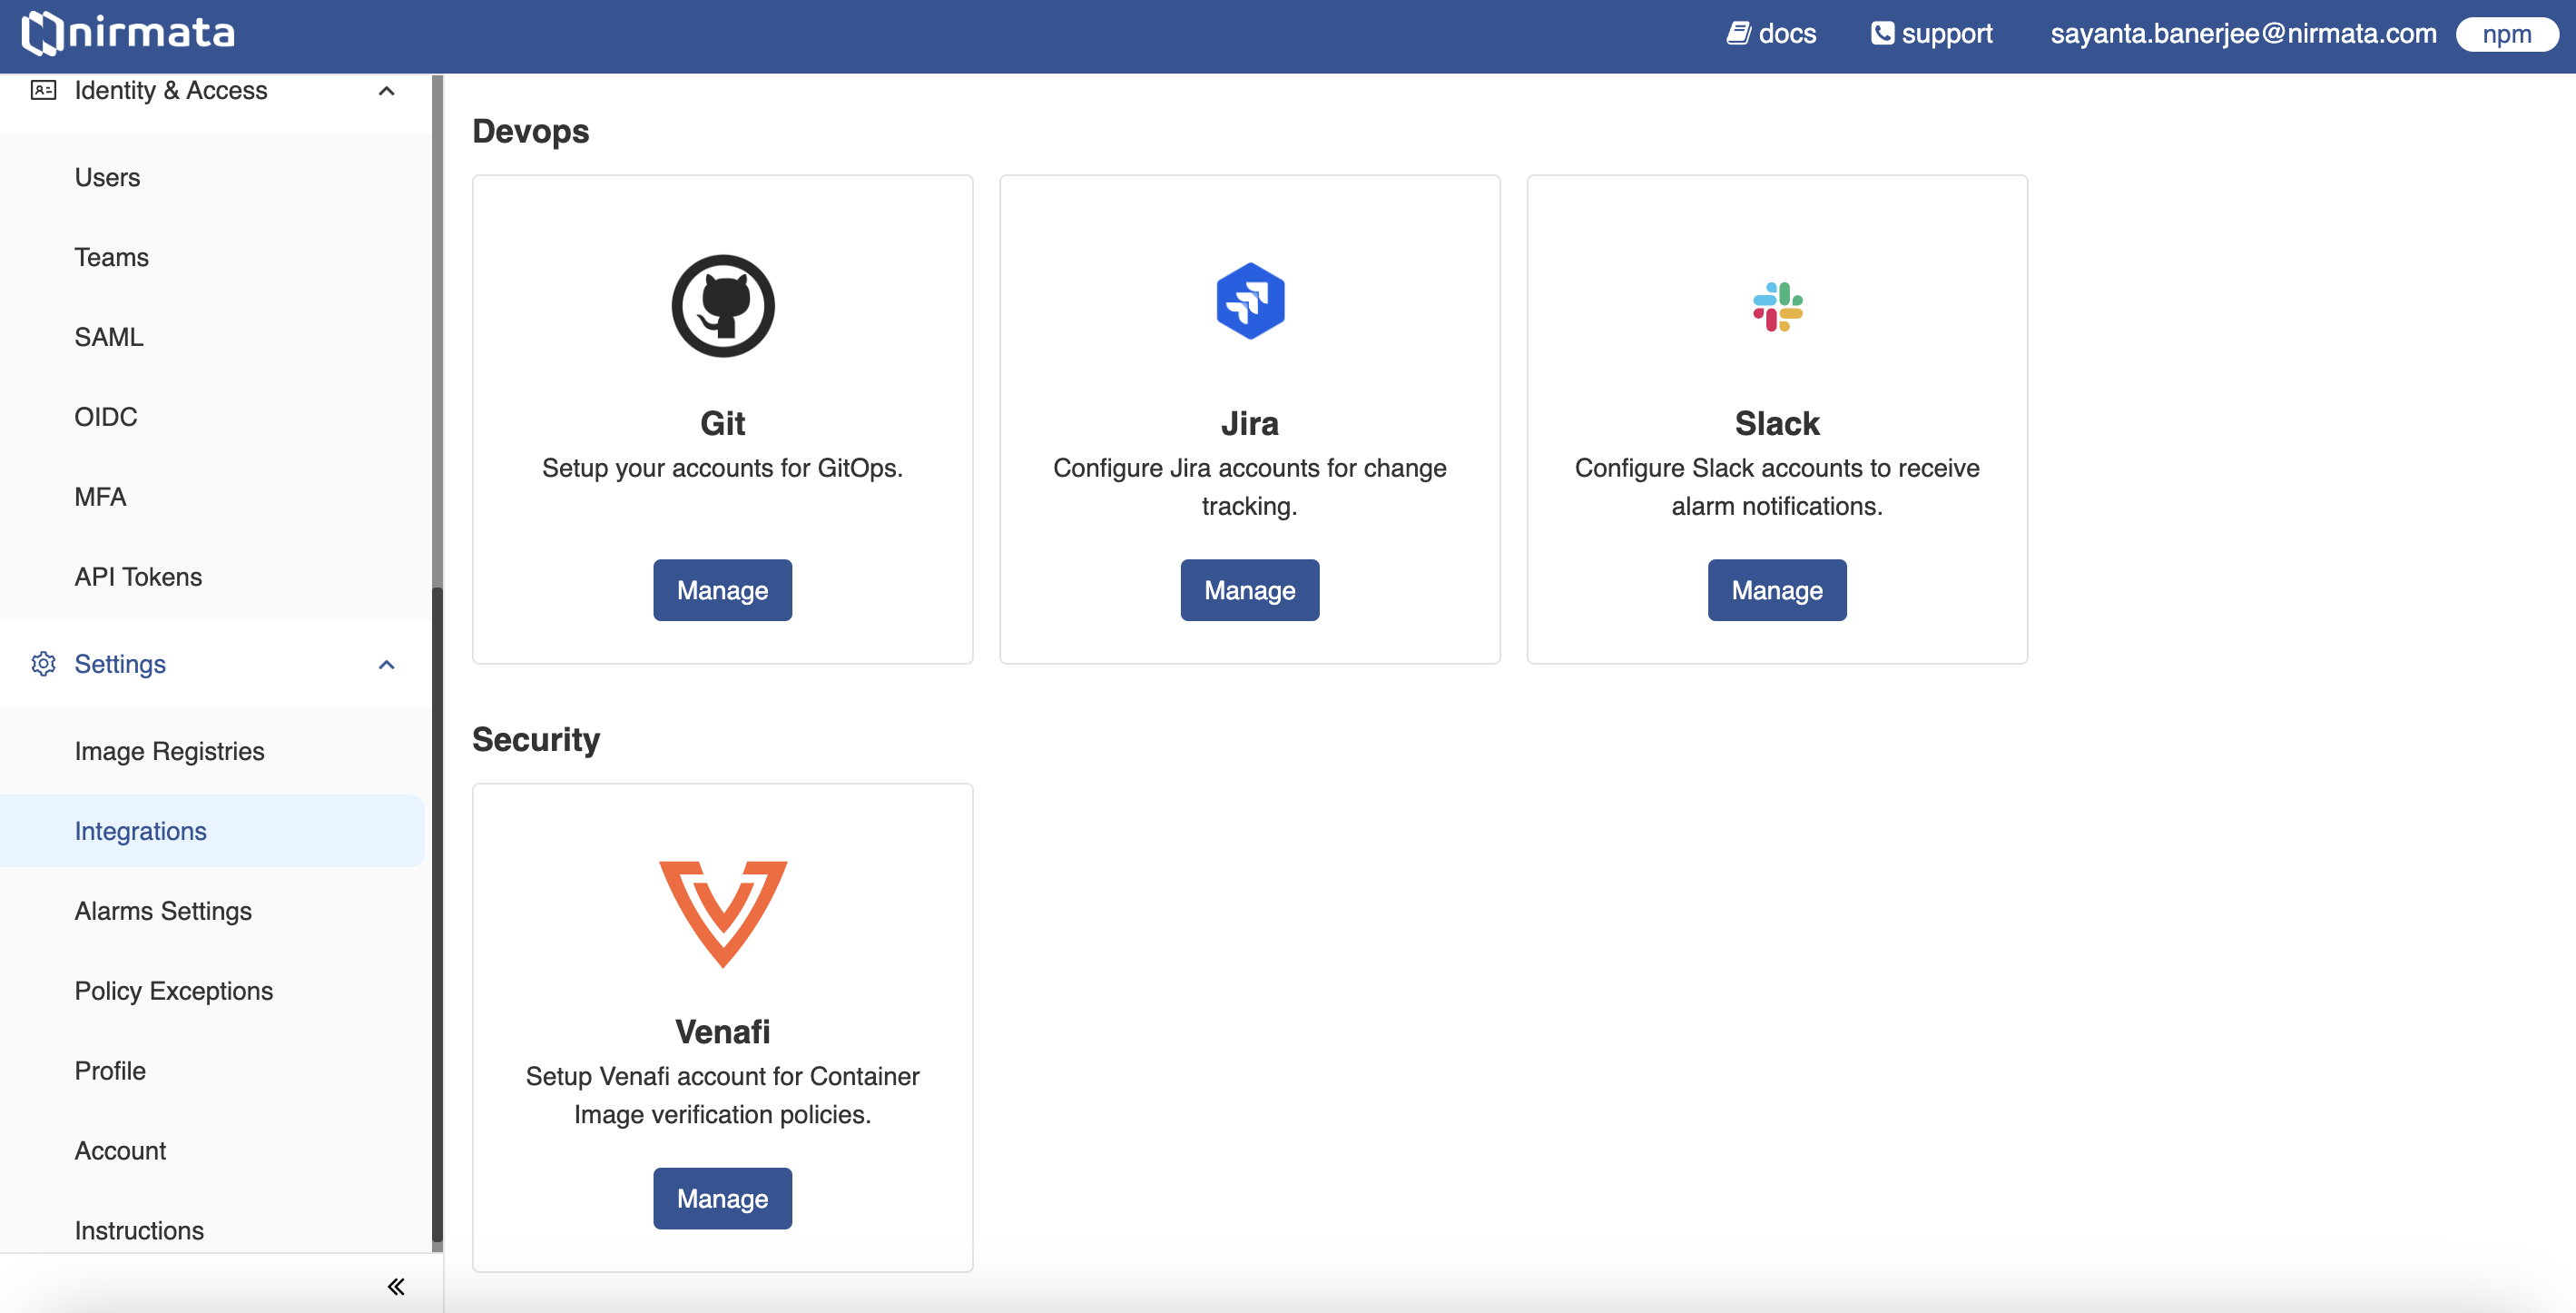This screenshot has height=1313, width=2576.
Task: Click Manage button for Venafi
Action: [x=722, y=1198]
